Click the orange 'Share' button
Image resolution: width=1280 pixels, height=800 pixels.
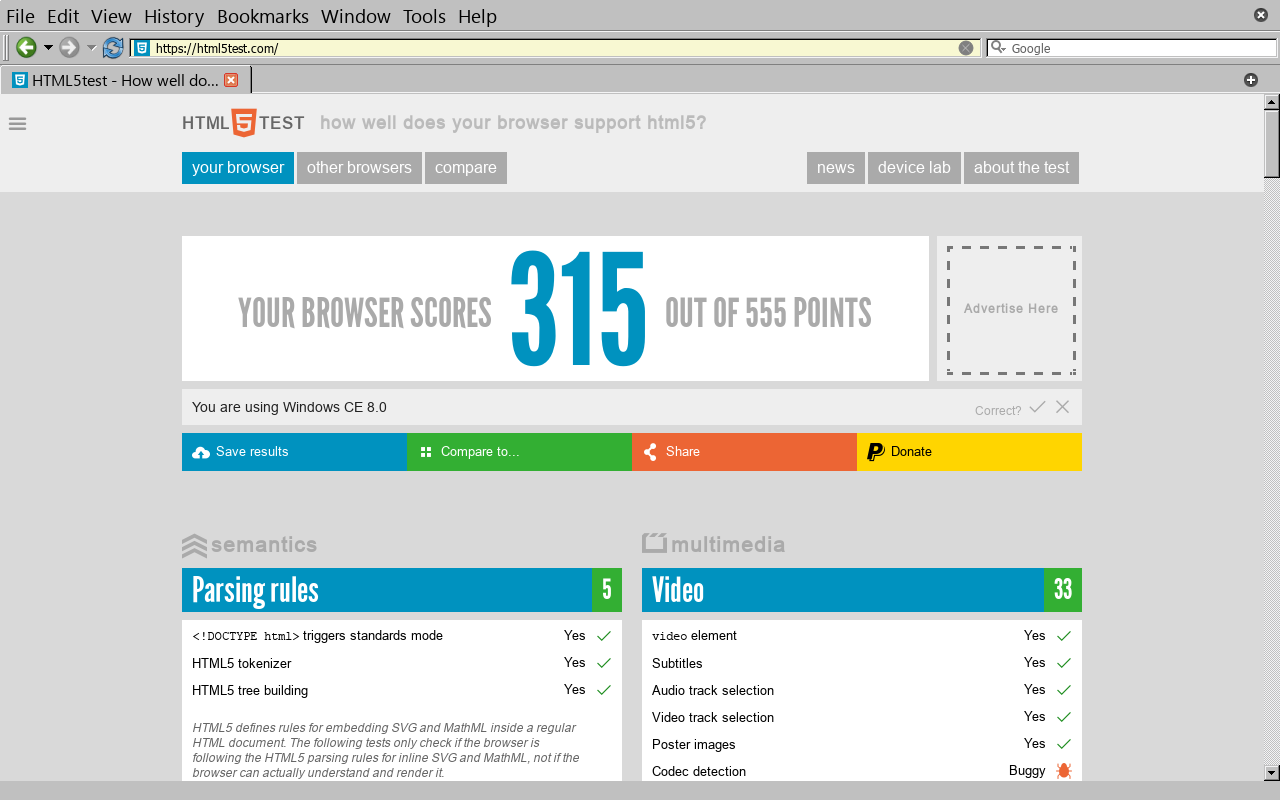tap(744, 452)
